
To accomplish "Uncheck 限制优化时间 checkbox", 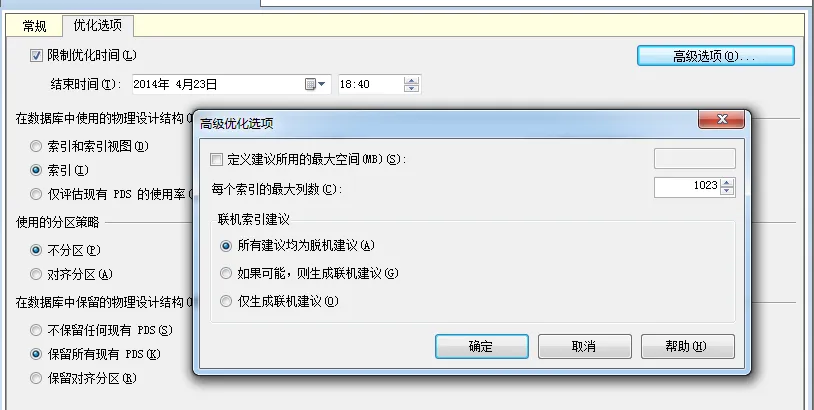I will 36,56.
